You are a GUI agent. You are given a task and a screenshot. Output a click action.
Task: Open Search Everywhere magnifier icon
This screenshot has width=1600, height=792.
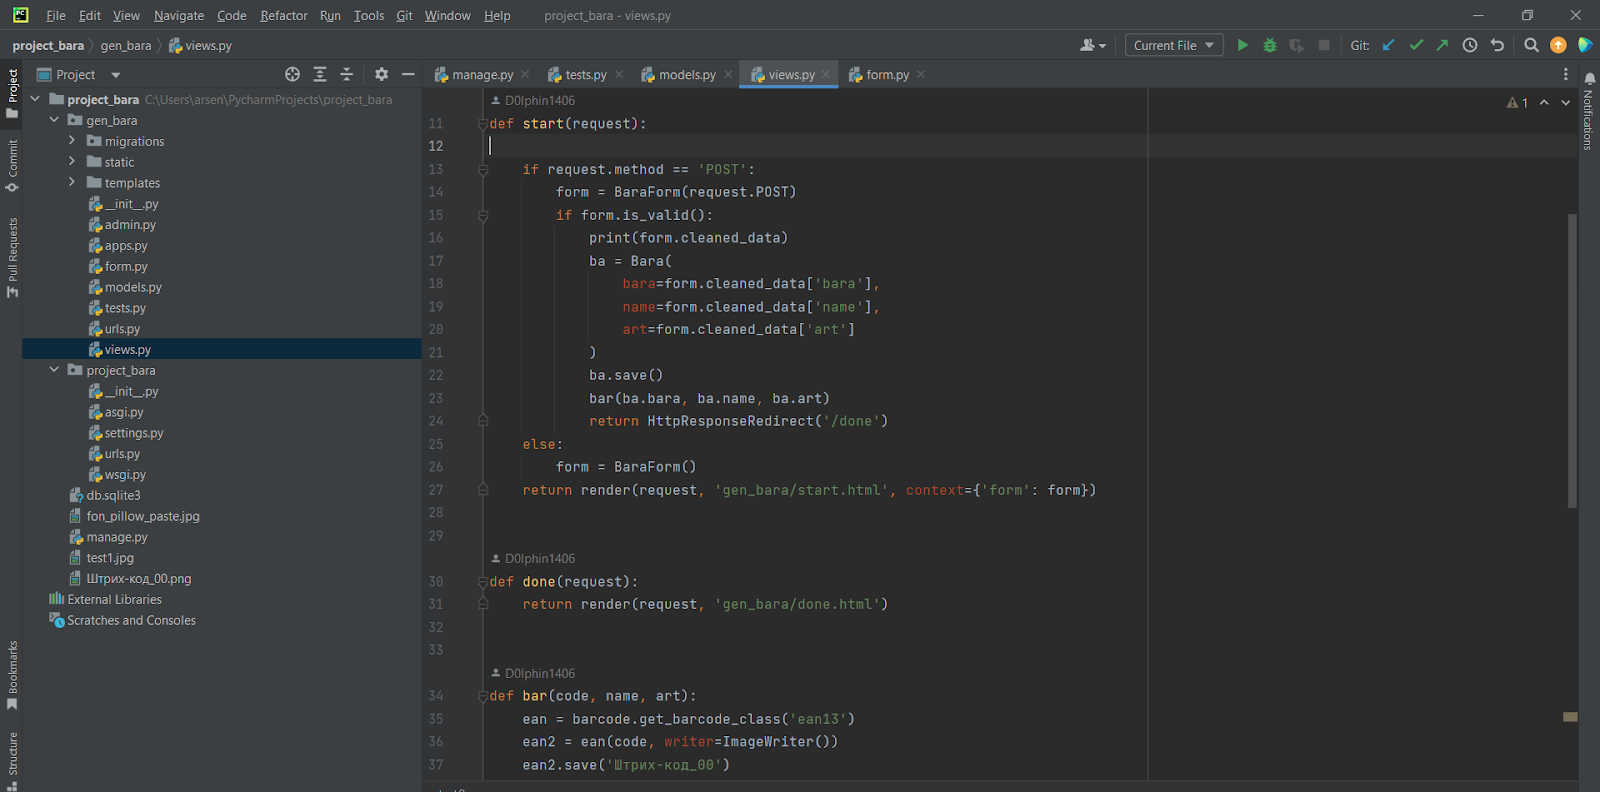tap(1531, 45)
